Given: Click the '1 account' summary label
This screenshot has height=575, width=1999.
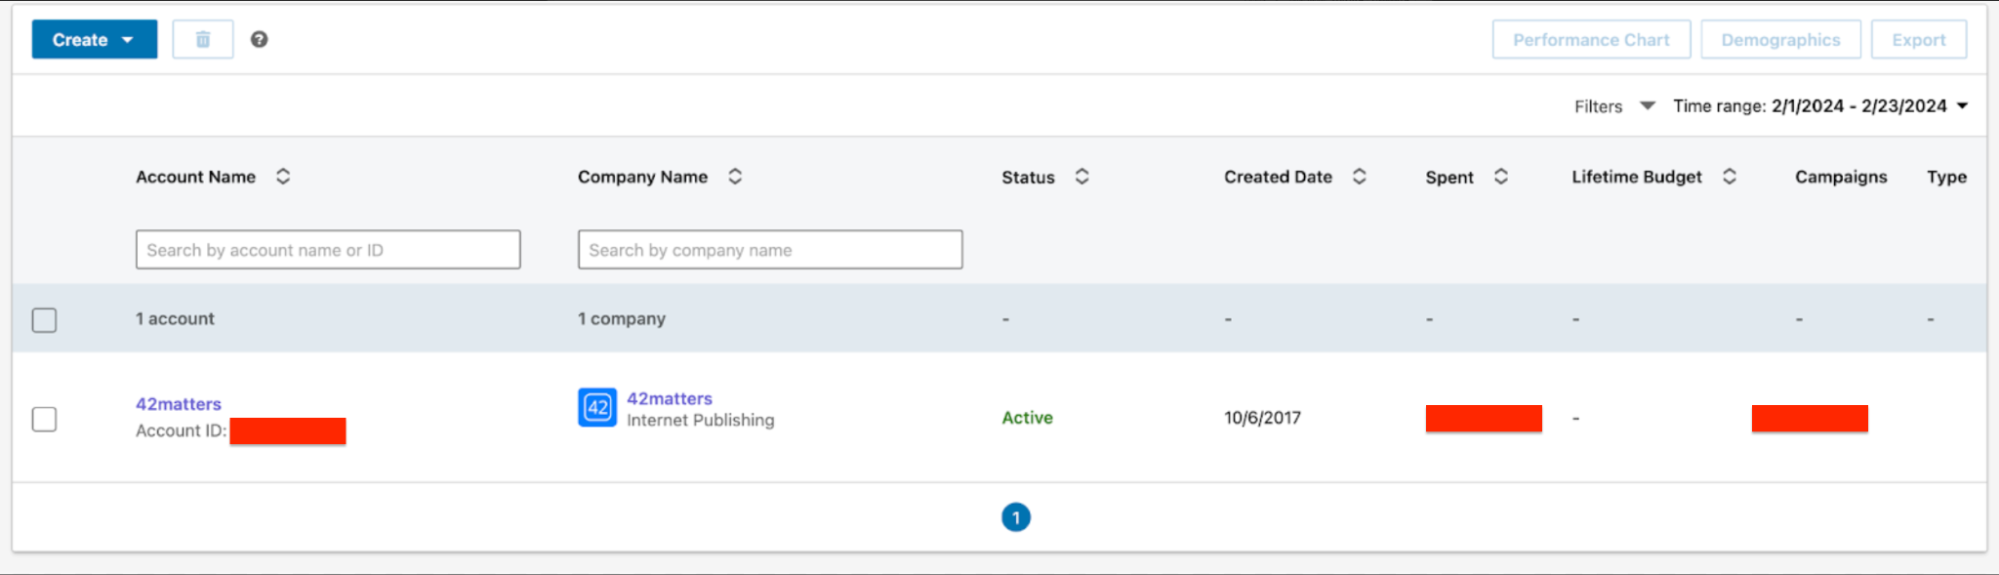Looking at the screenshot, I should click(175, 319).
